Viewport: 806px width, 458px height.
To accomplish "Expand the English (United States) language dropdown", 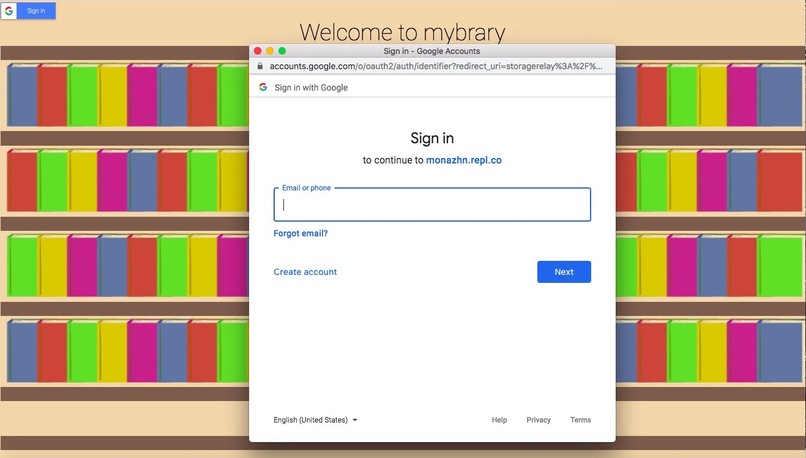I will pyautogui.click(x=315, y=420).
